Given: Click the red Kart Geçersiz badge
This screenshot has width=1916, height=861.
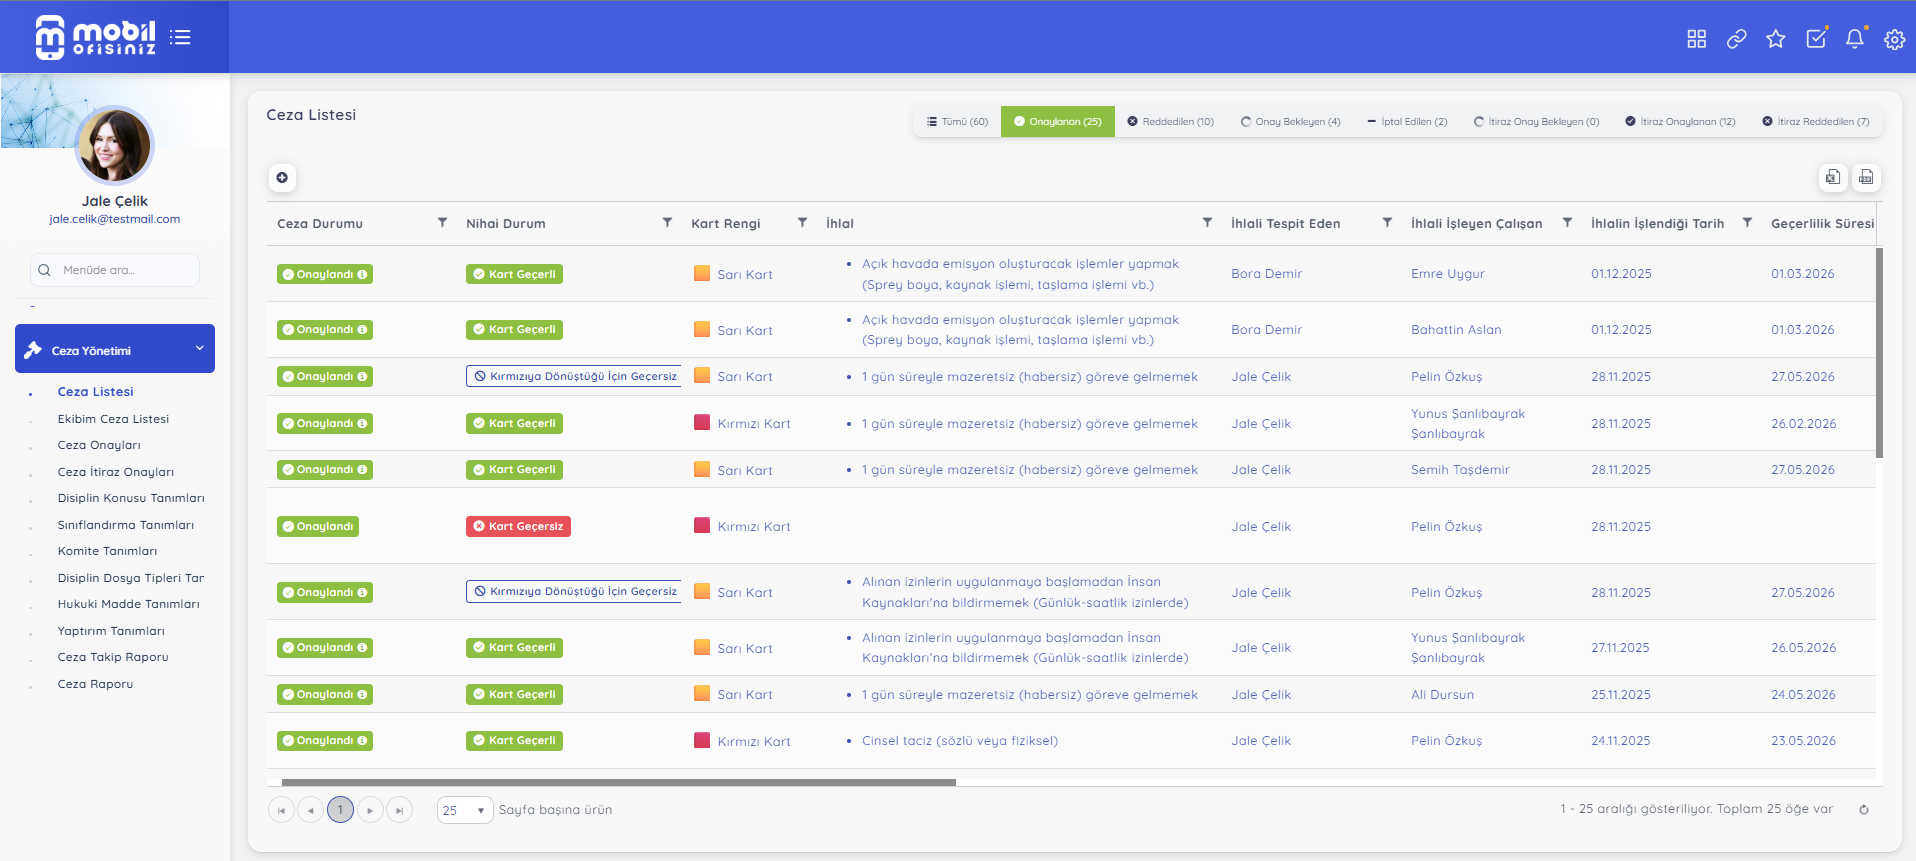Looking at the screenshot, I should pos(518,526).
